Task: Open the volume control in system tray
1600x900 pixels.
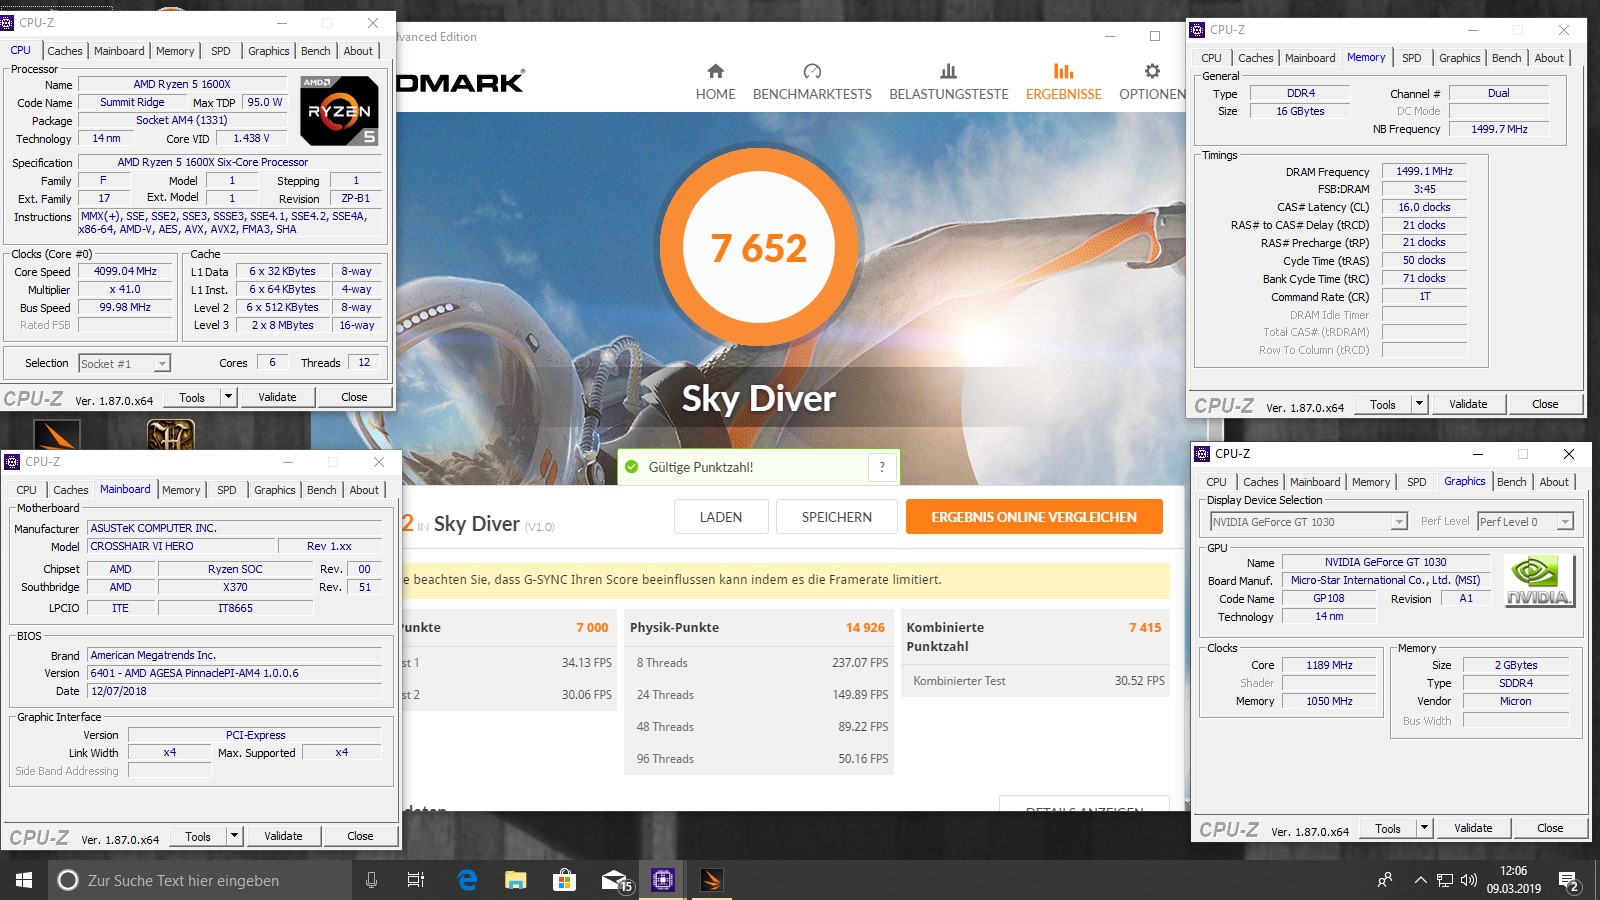Action: click(x=1469, y=880)
